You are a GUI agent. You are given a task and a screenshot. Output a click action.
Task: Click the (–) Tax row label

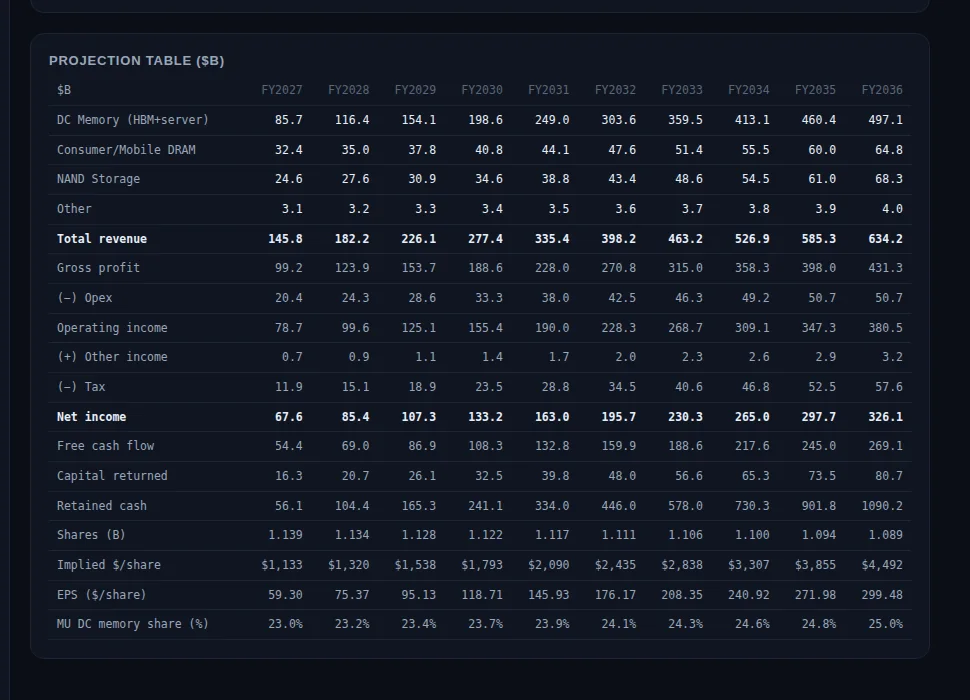(81, 387)
